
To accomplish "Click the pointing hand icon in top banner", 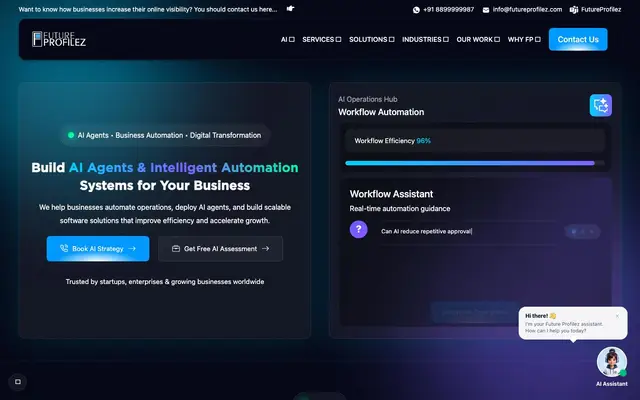I will tap(290, 9).
